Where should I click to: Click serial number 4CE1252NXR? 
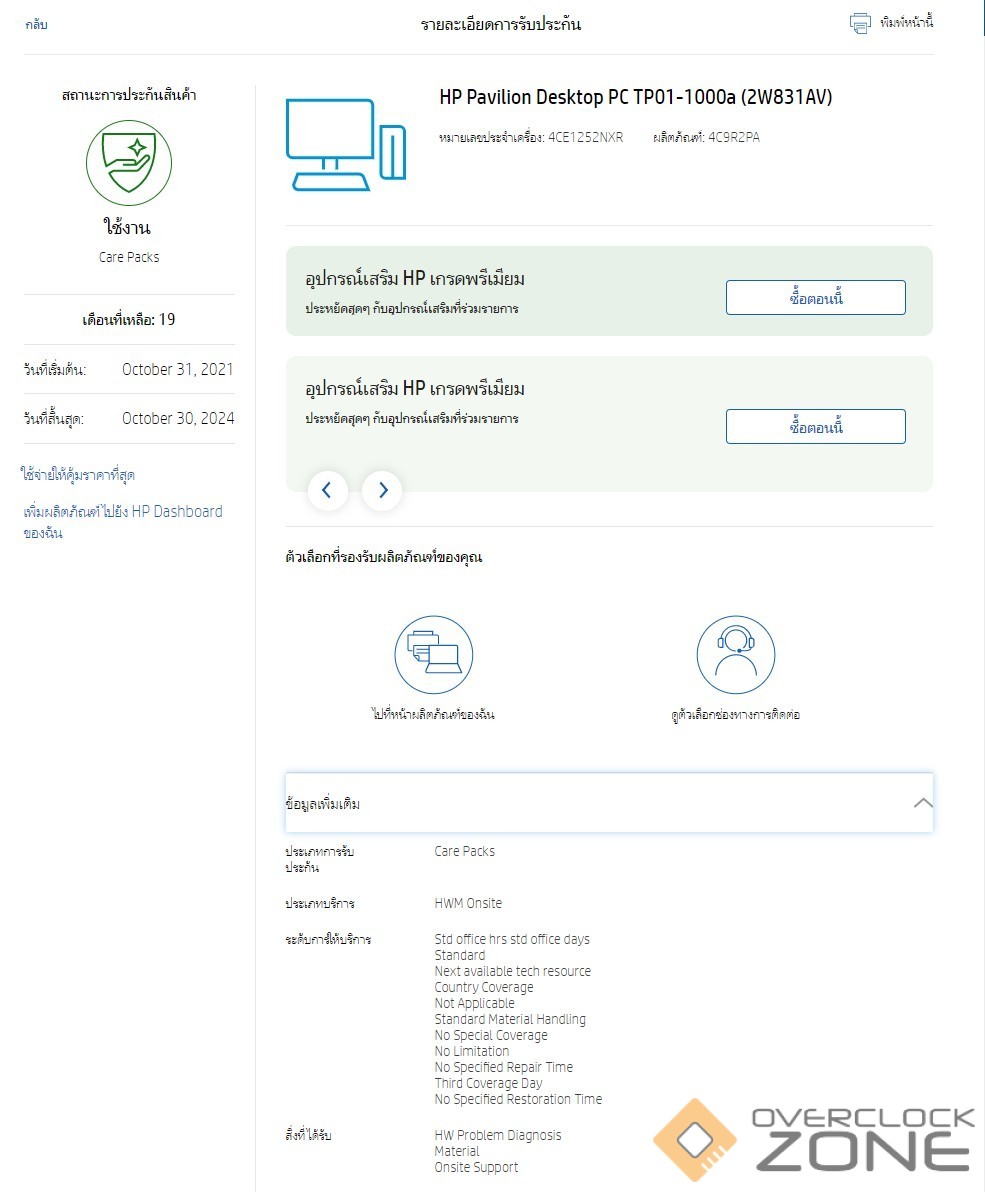585,138
